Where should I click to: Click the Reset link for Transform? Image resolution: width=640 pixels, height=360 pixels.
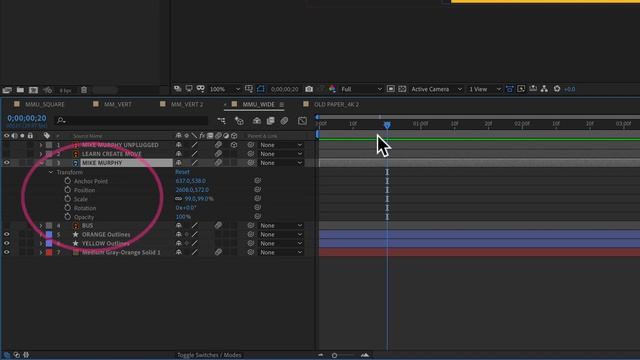click(182, 172)
